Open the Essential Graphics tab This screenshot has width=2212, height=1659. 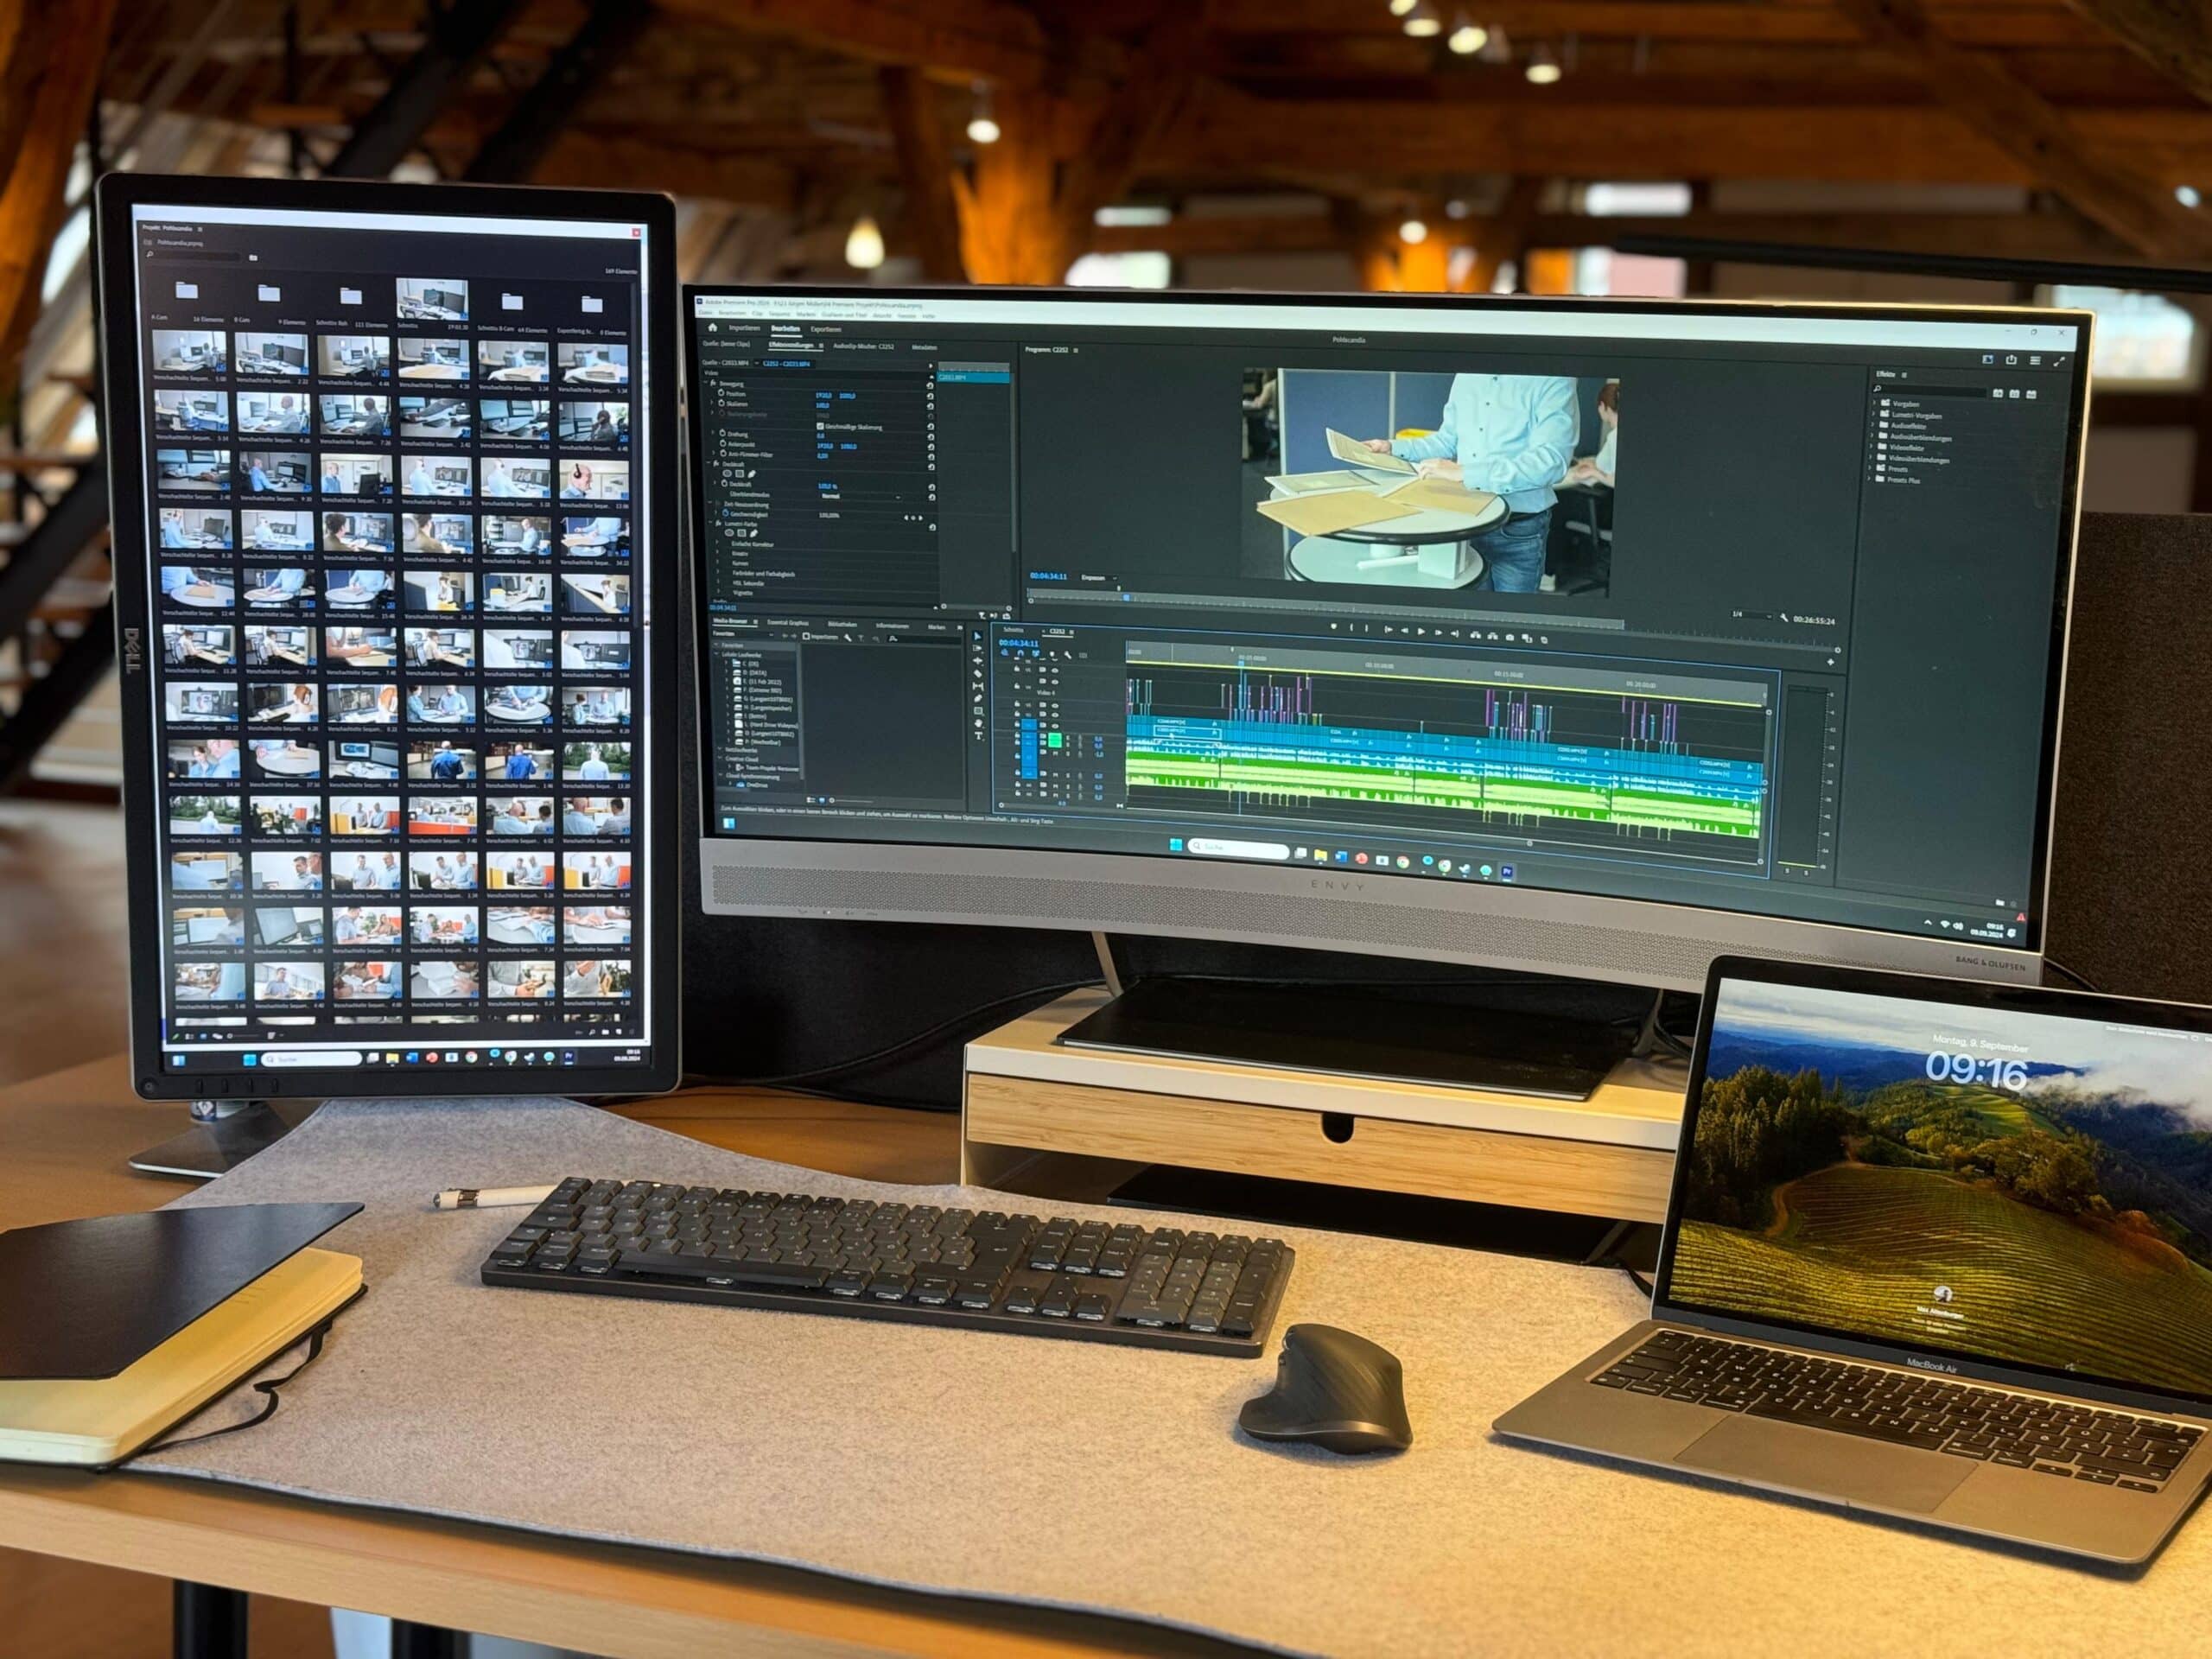point(788,624)
